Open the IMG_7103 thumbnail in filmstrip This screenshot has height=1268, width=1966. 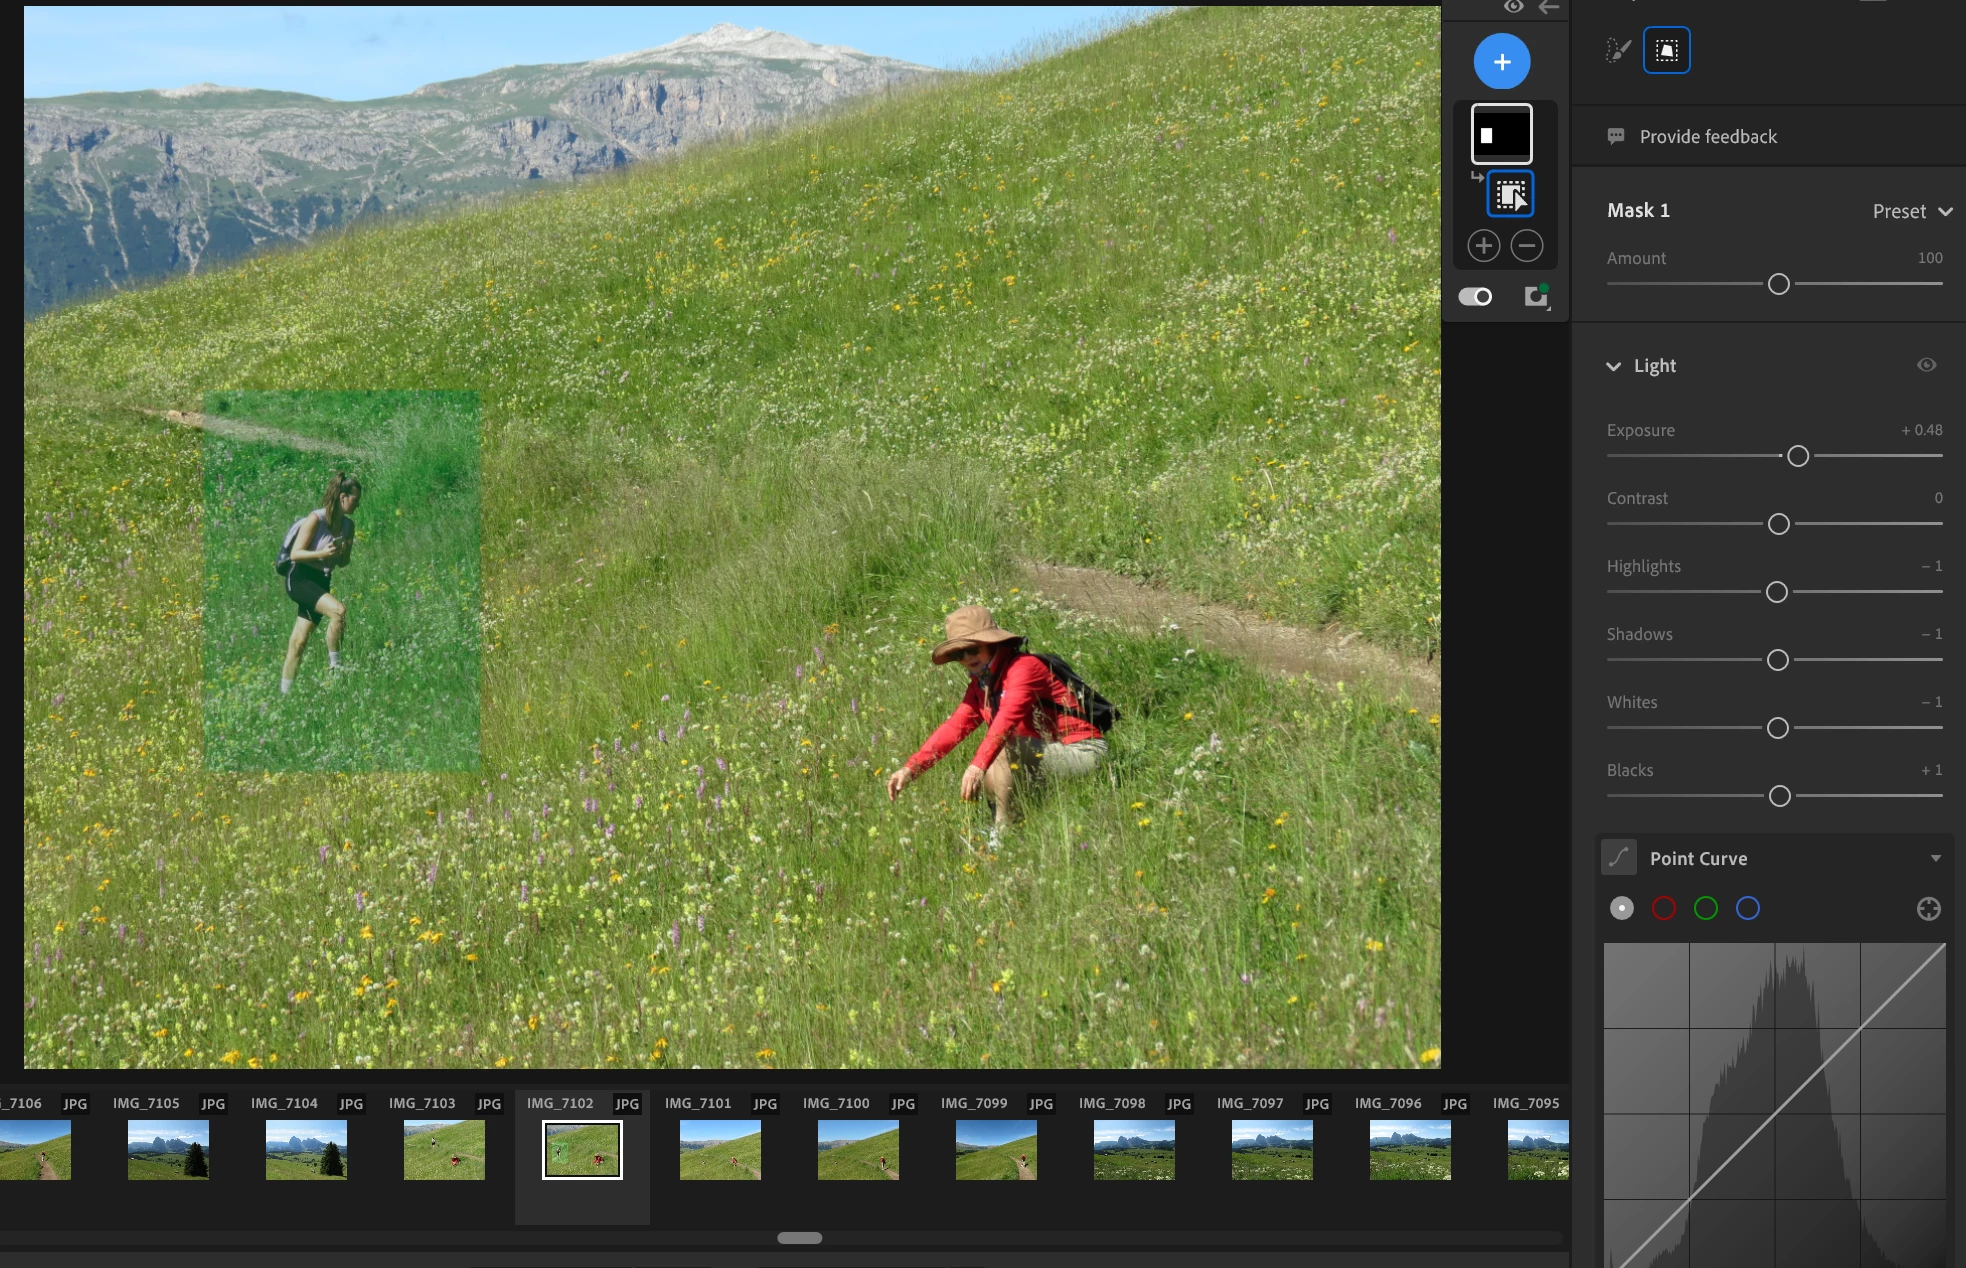click(x=444, y=1149)
